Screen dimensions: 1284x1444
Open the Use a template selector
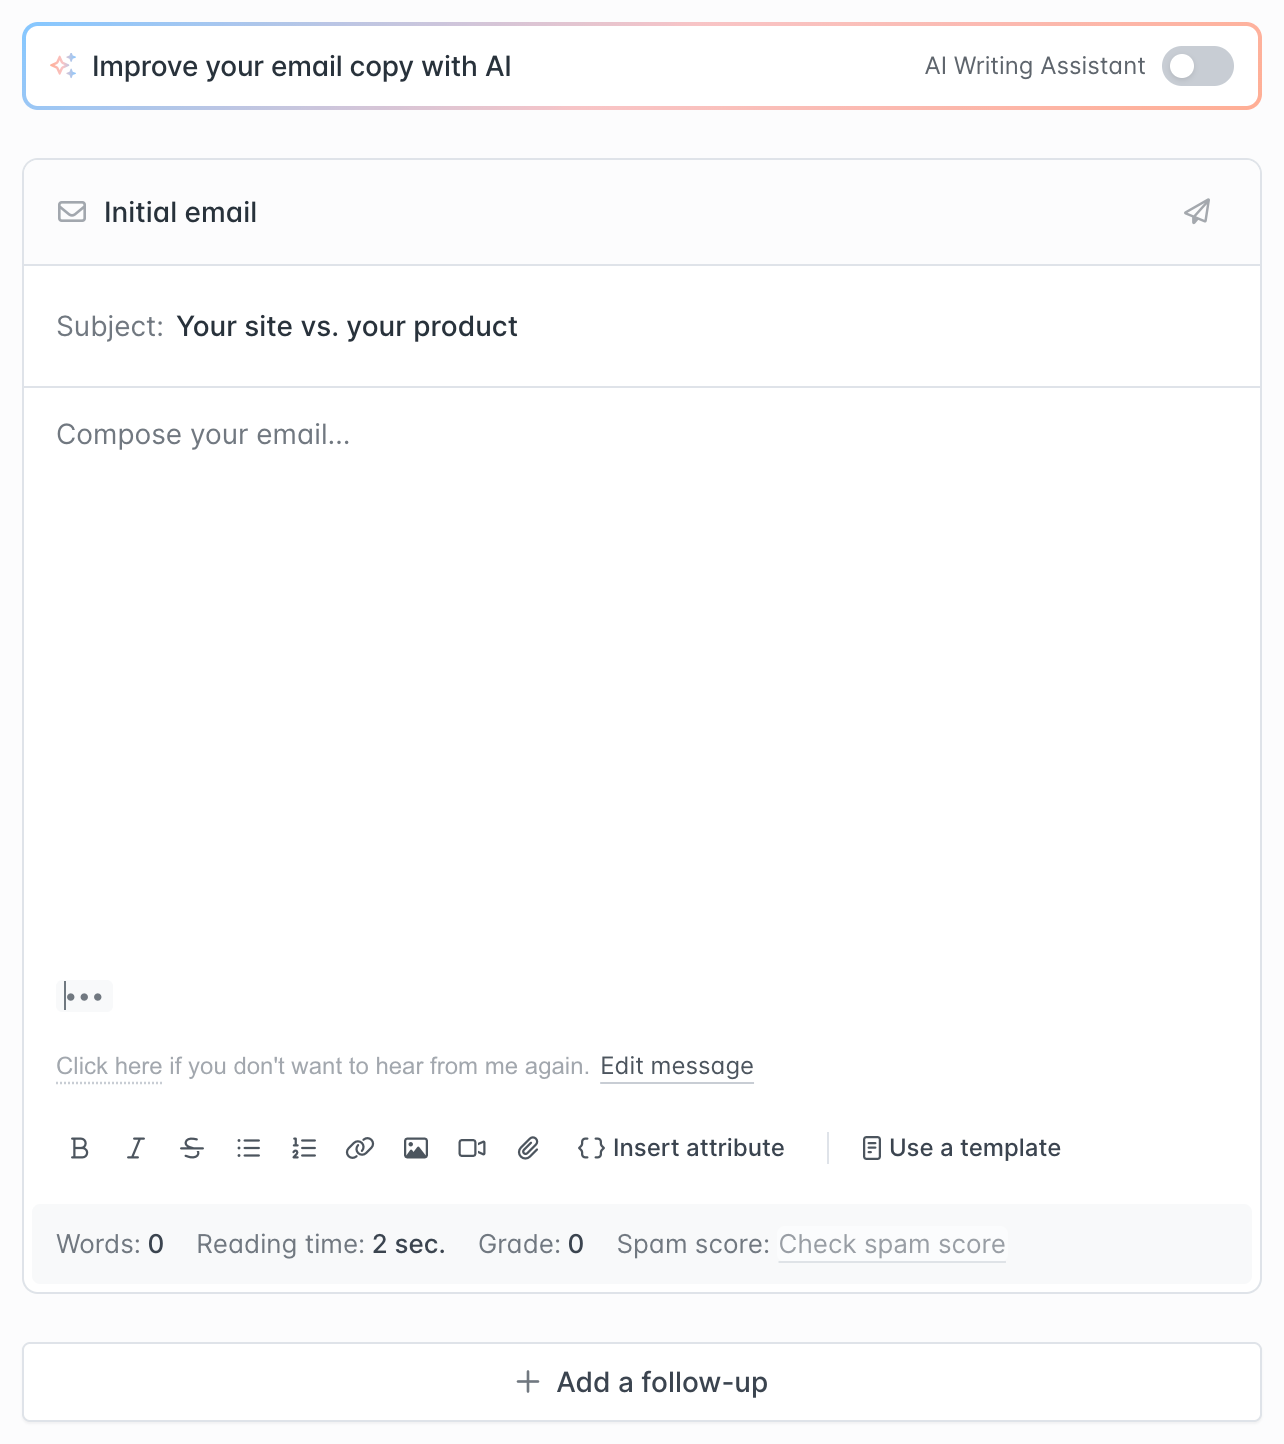point(958,1148)
